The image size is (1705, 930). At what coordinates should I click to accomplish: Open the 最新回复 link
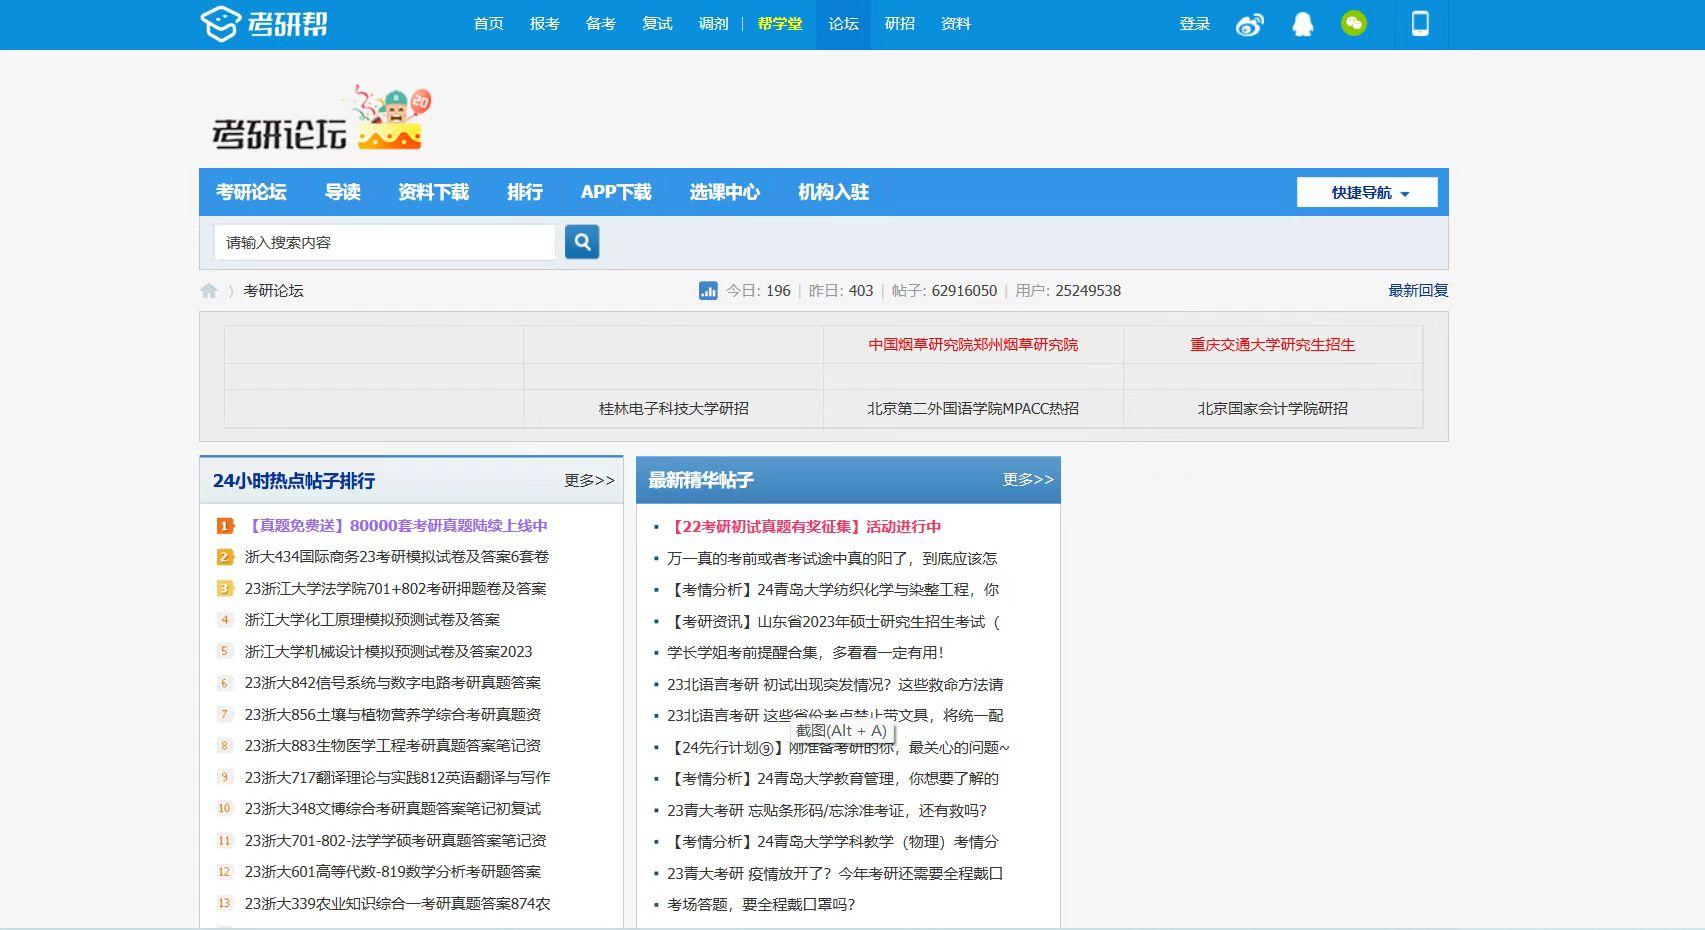[x=1418, y=291]
